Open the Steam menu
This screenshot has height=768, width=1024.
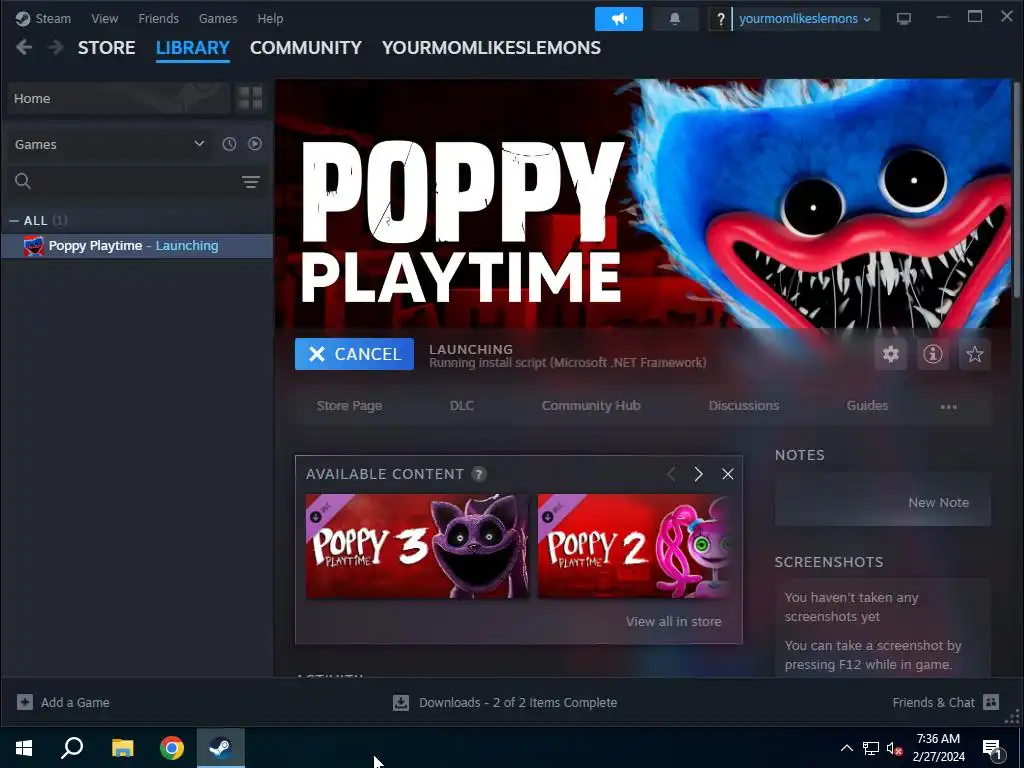click(53, 18)
